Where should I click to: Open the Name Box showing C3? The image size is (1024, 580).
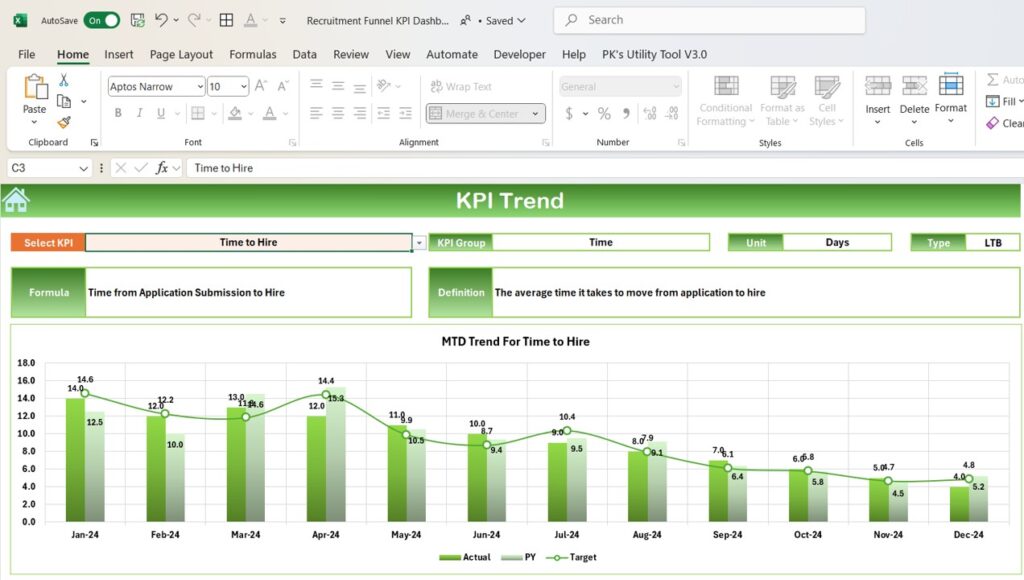coord(49,168)
